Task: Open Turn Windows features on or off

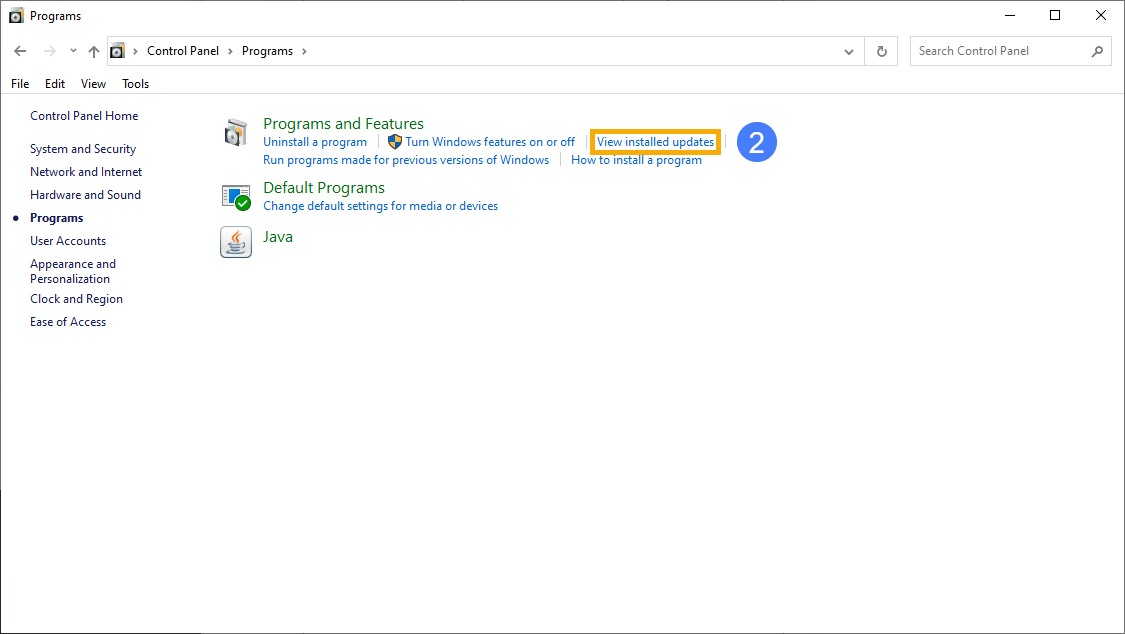Action: point(490,142)
